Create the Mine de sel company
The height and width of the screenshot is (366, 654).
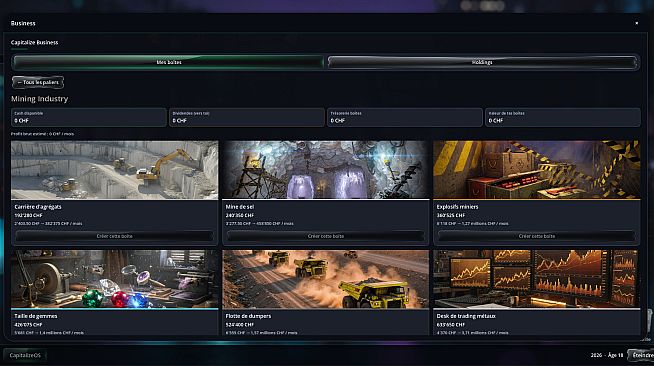[x=326, y=236]
